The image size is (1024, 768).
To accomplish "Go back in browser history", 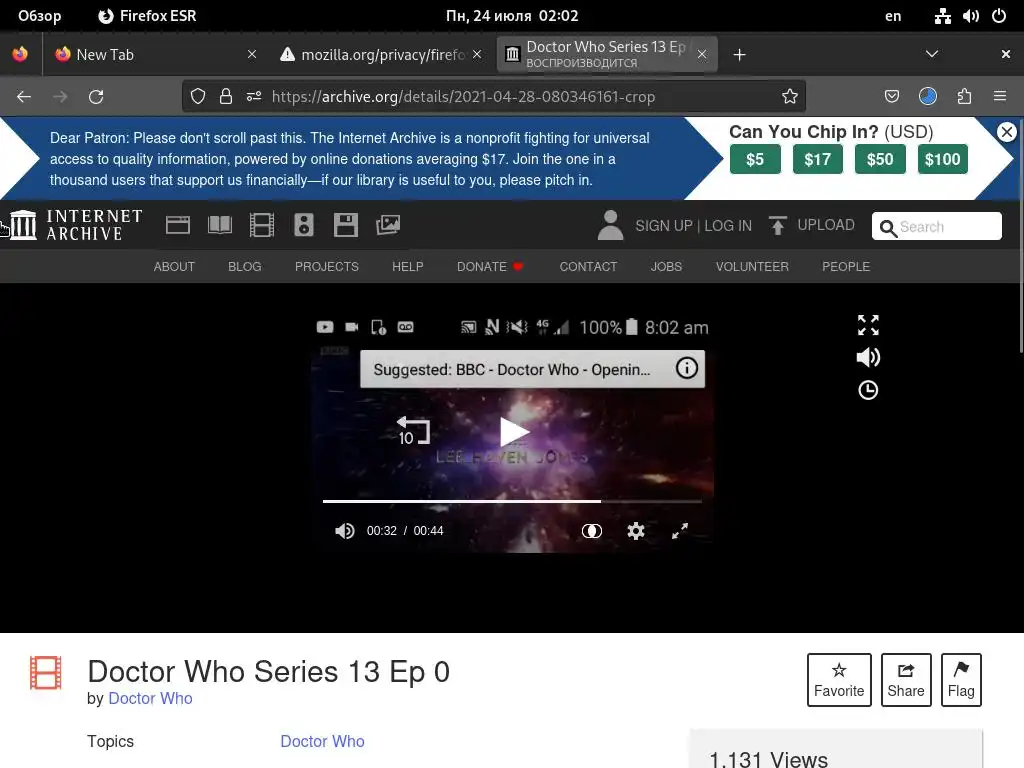I will [x=24, y=97].
